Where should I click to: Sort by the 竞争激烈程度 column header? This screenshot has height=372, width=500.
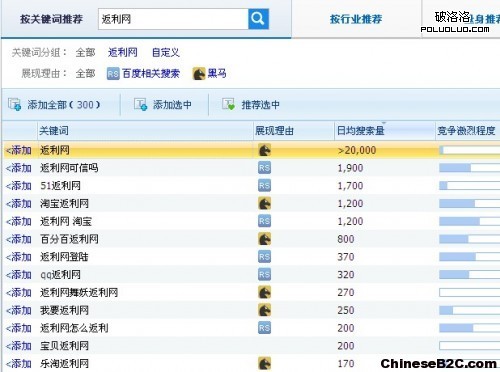point(468,131)
